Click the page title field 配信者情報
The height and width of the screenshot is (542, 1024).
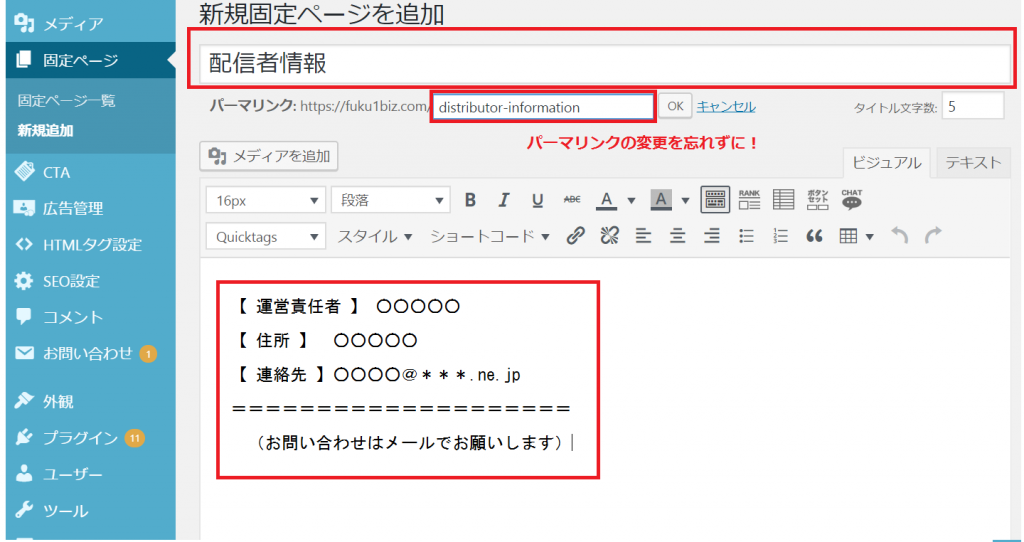coord(605,63)
